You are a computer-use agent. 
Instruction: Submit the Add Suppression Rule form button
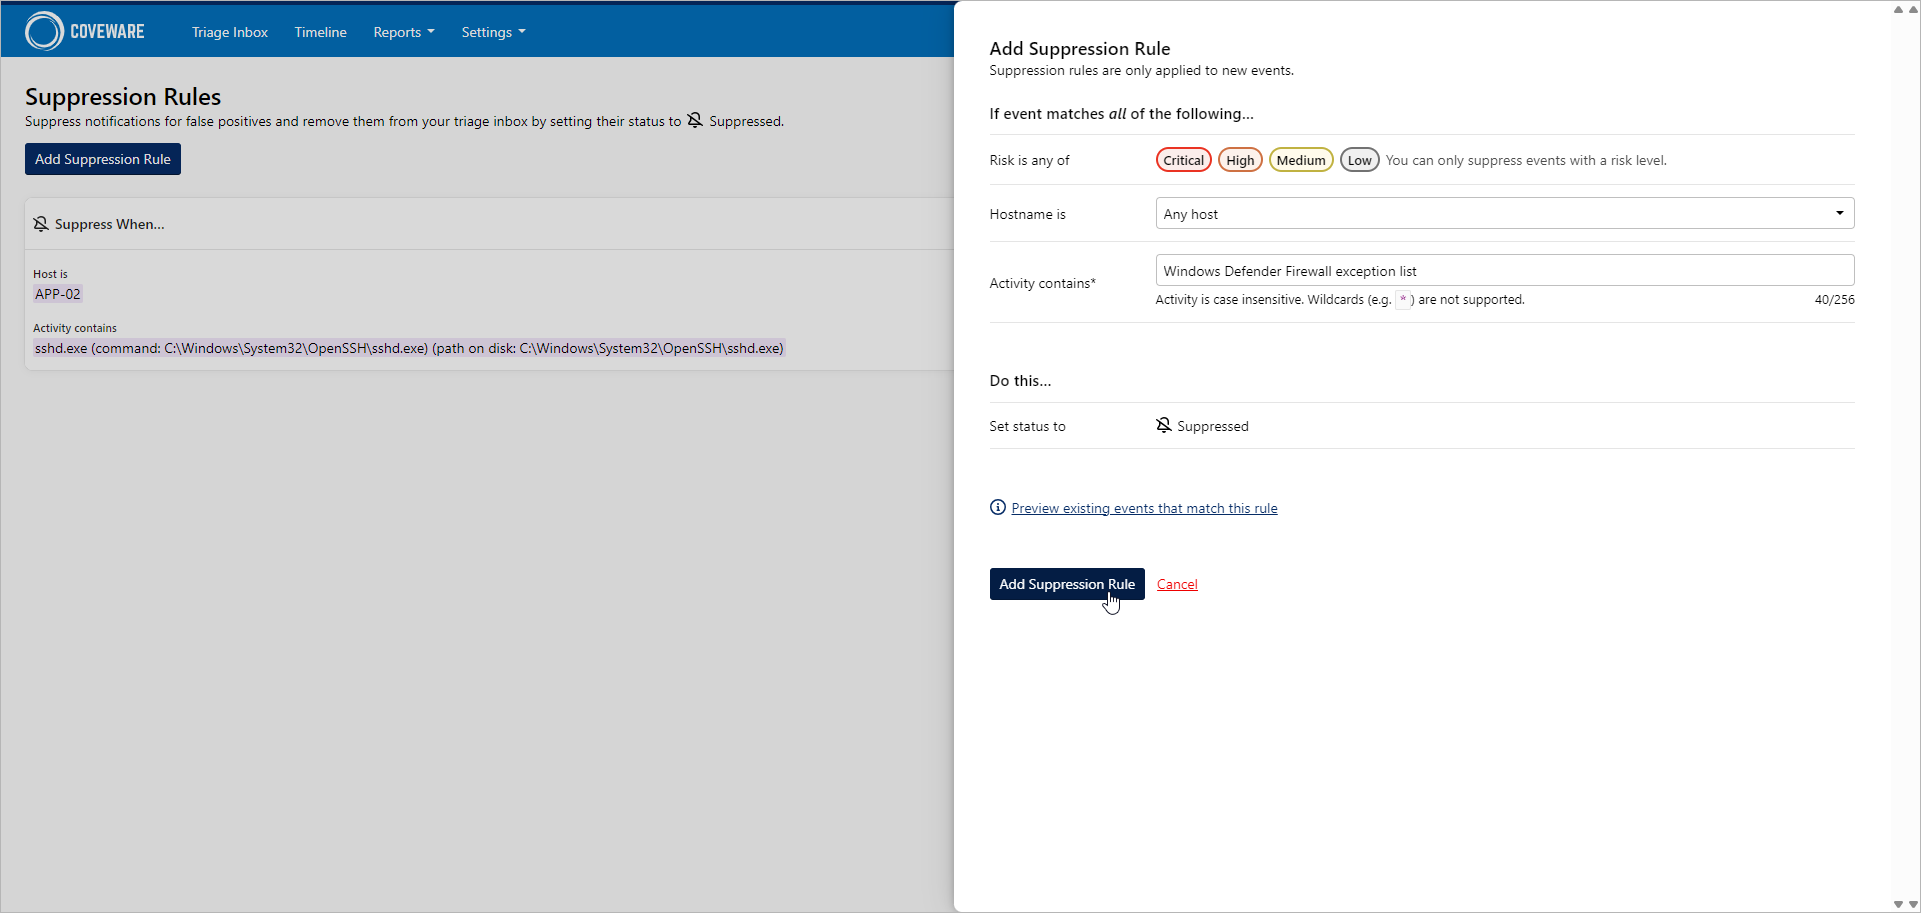click(x=1067, y=584)
